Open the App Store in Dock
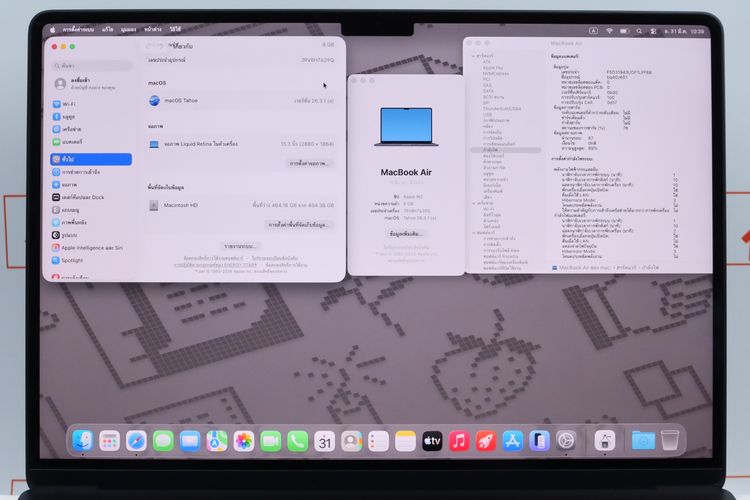Image resolution: width=750 pixels, height=500 pixels. (x=512, y=441)
